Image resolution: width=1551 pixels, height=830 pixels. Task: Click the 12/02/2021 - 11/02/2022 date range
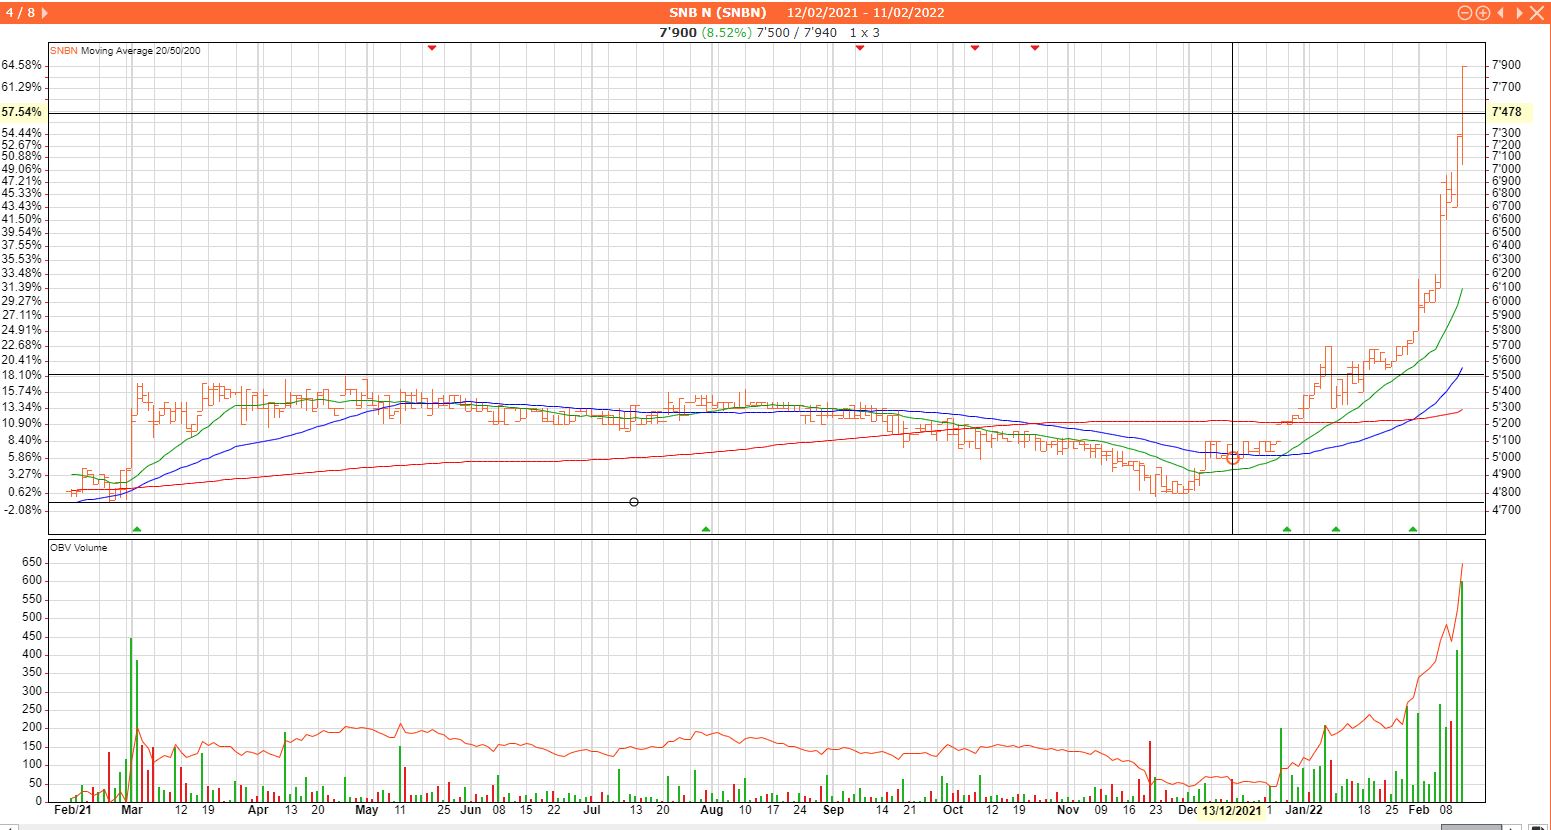[865, 13]
